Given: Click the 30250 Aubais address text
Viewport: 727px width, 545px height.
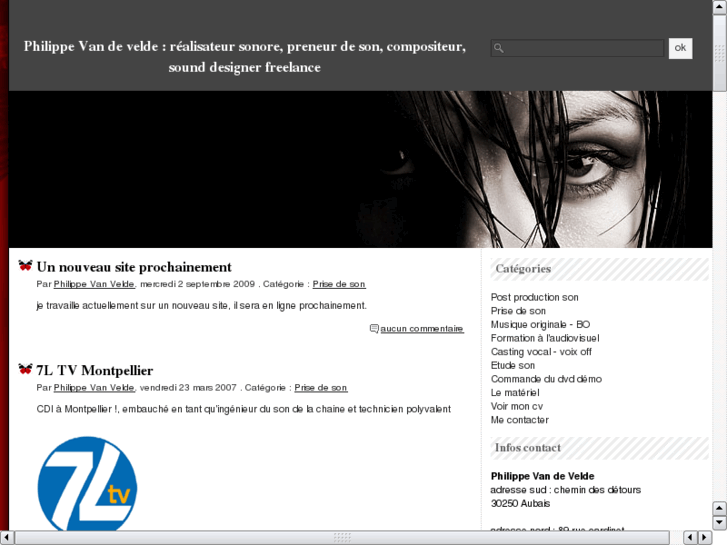Looking at the screenshot, I should pos(520,504).
